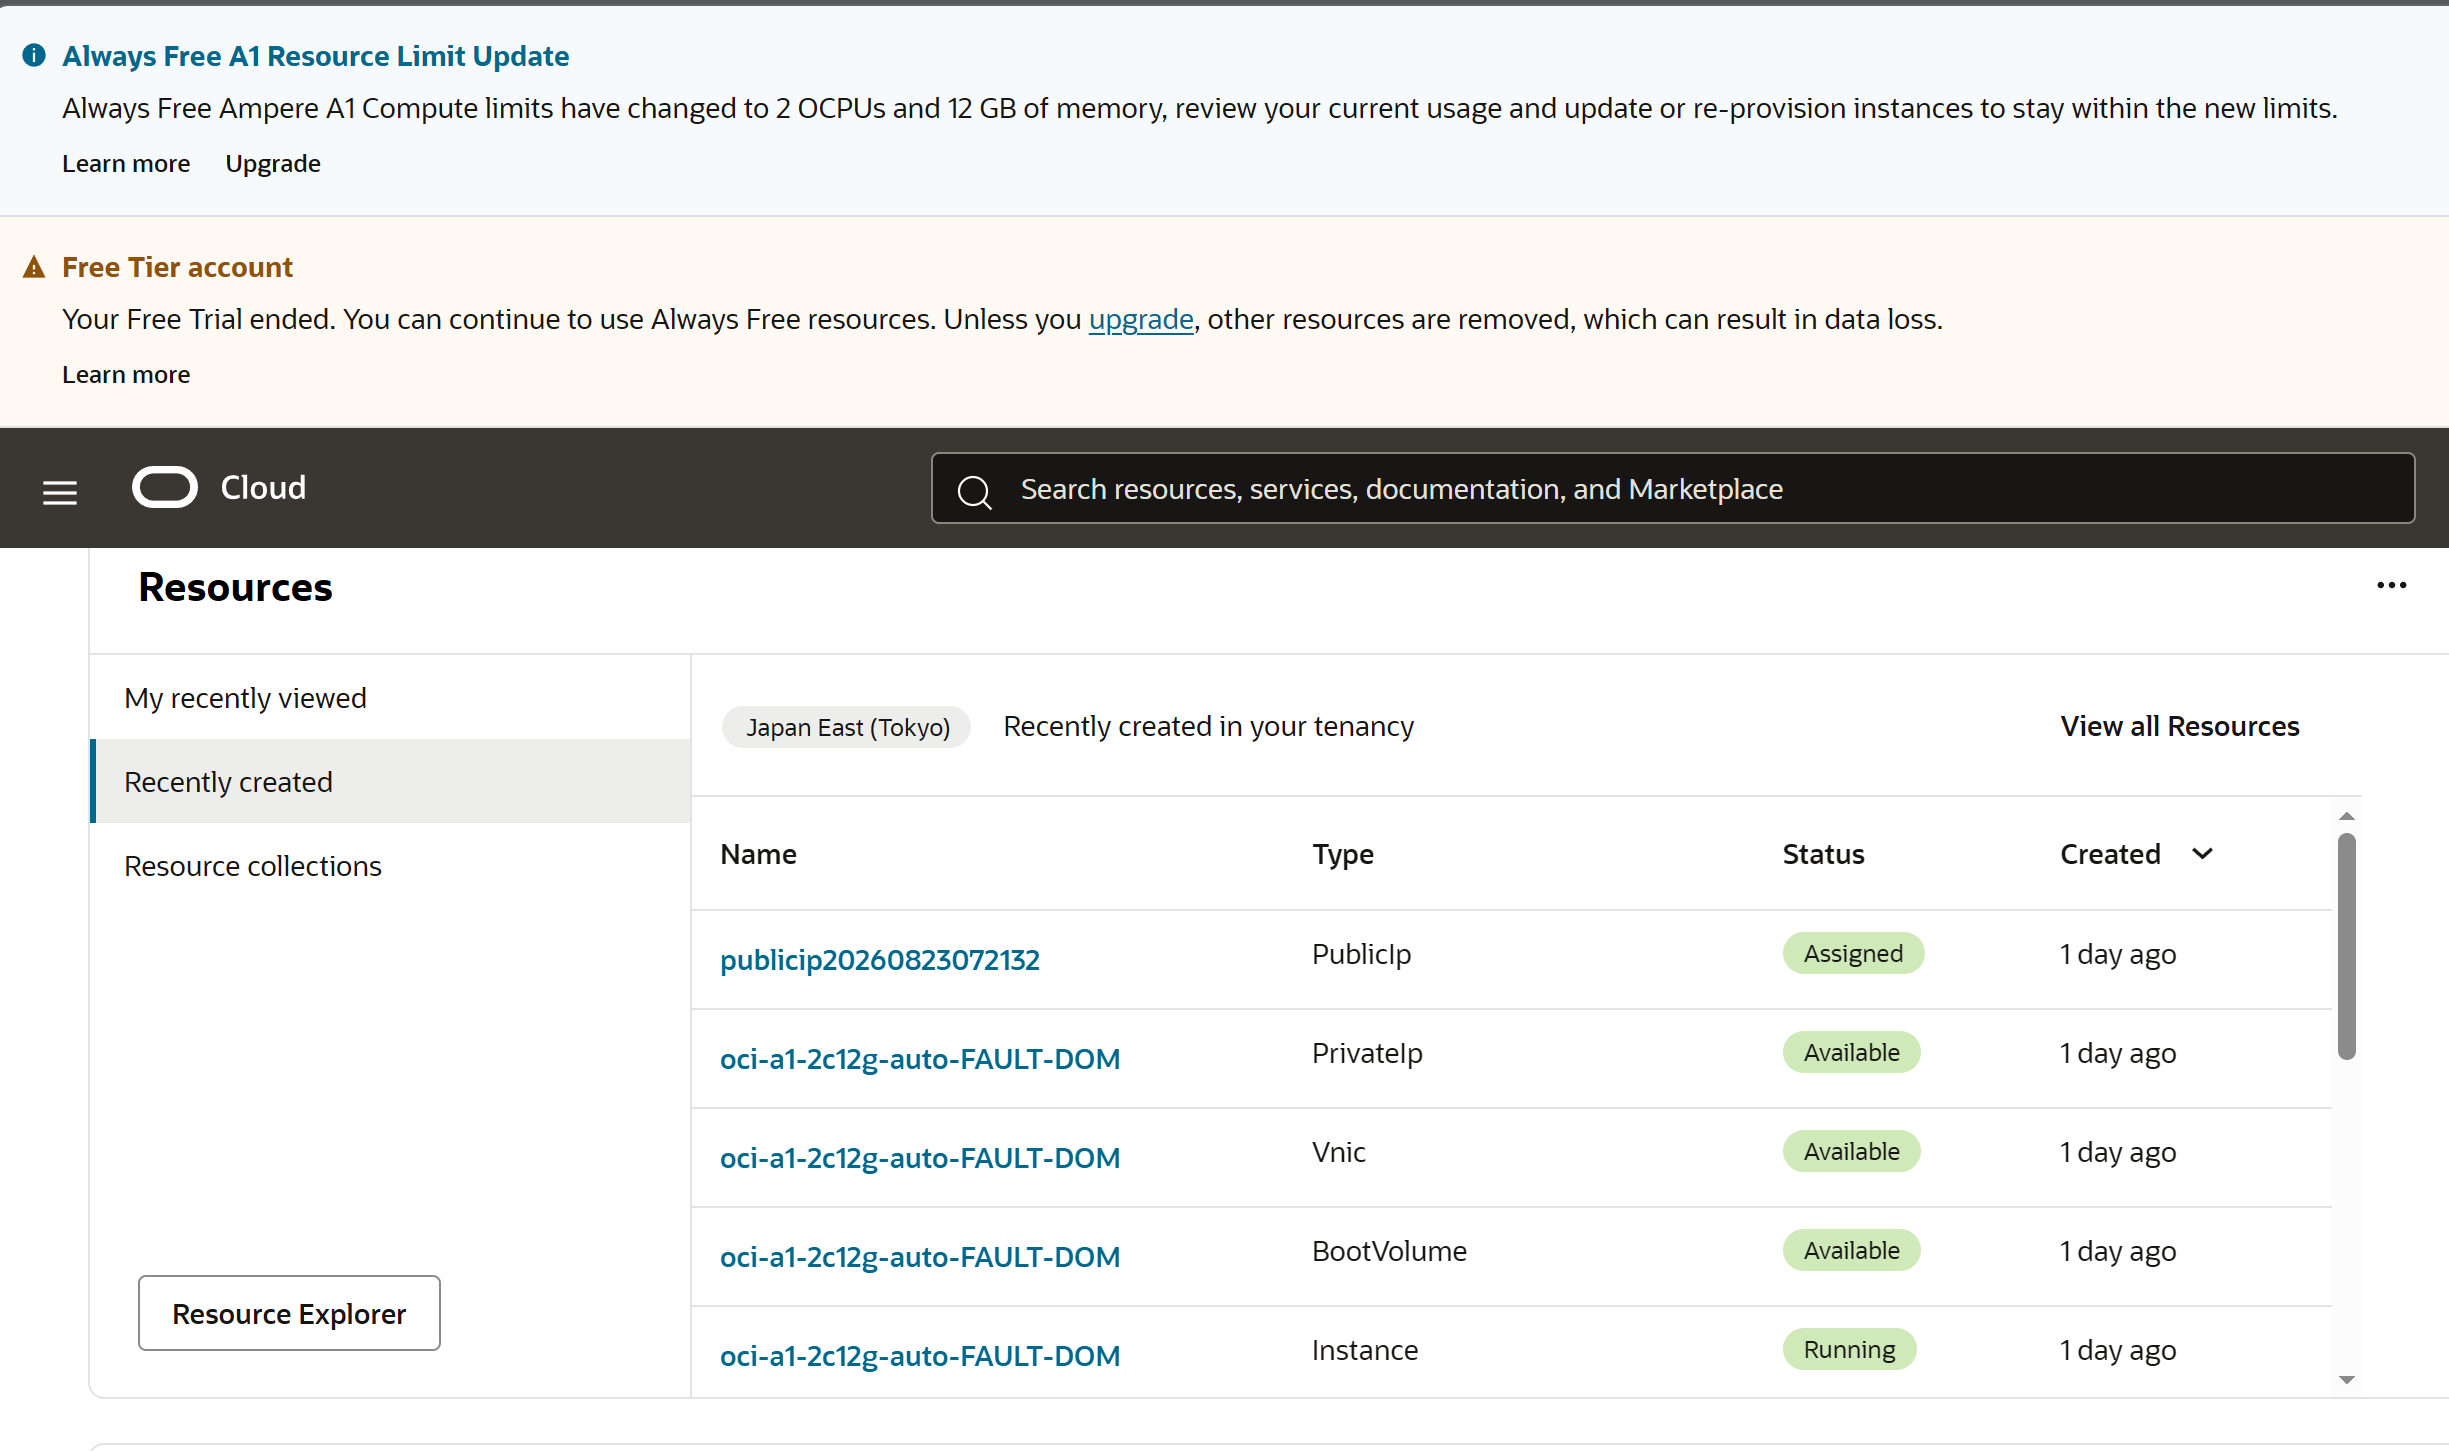
Task: Click the scrollbar down arrow in the resources table
Action: click(2346, 1380)
